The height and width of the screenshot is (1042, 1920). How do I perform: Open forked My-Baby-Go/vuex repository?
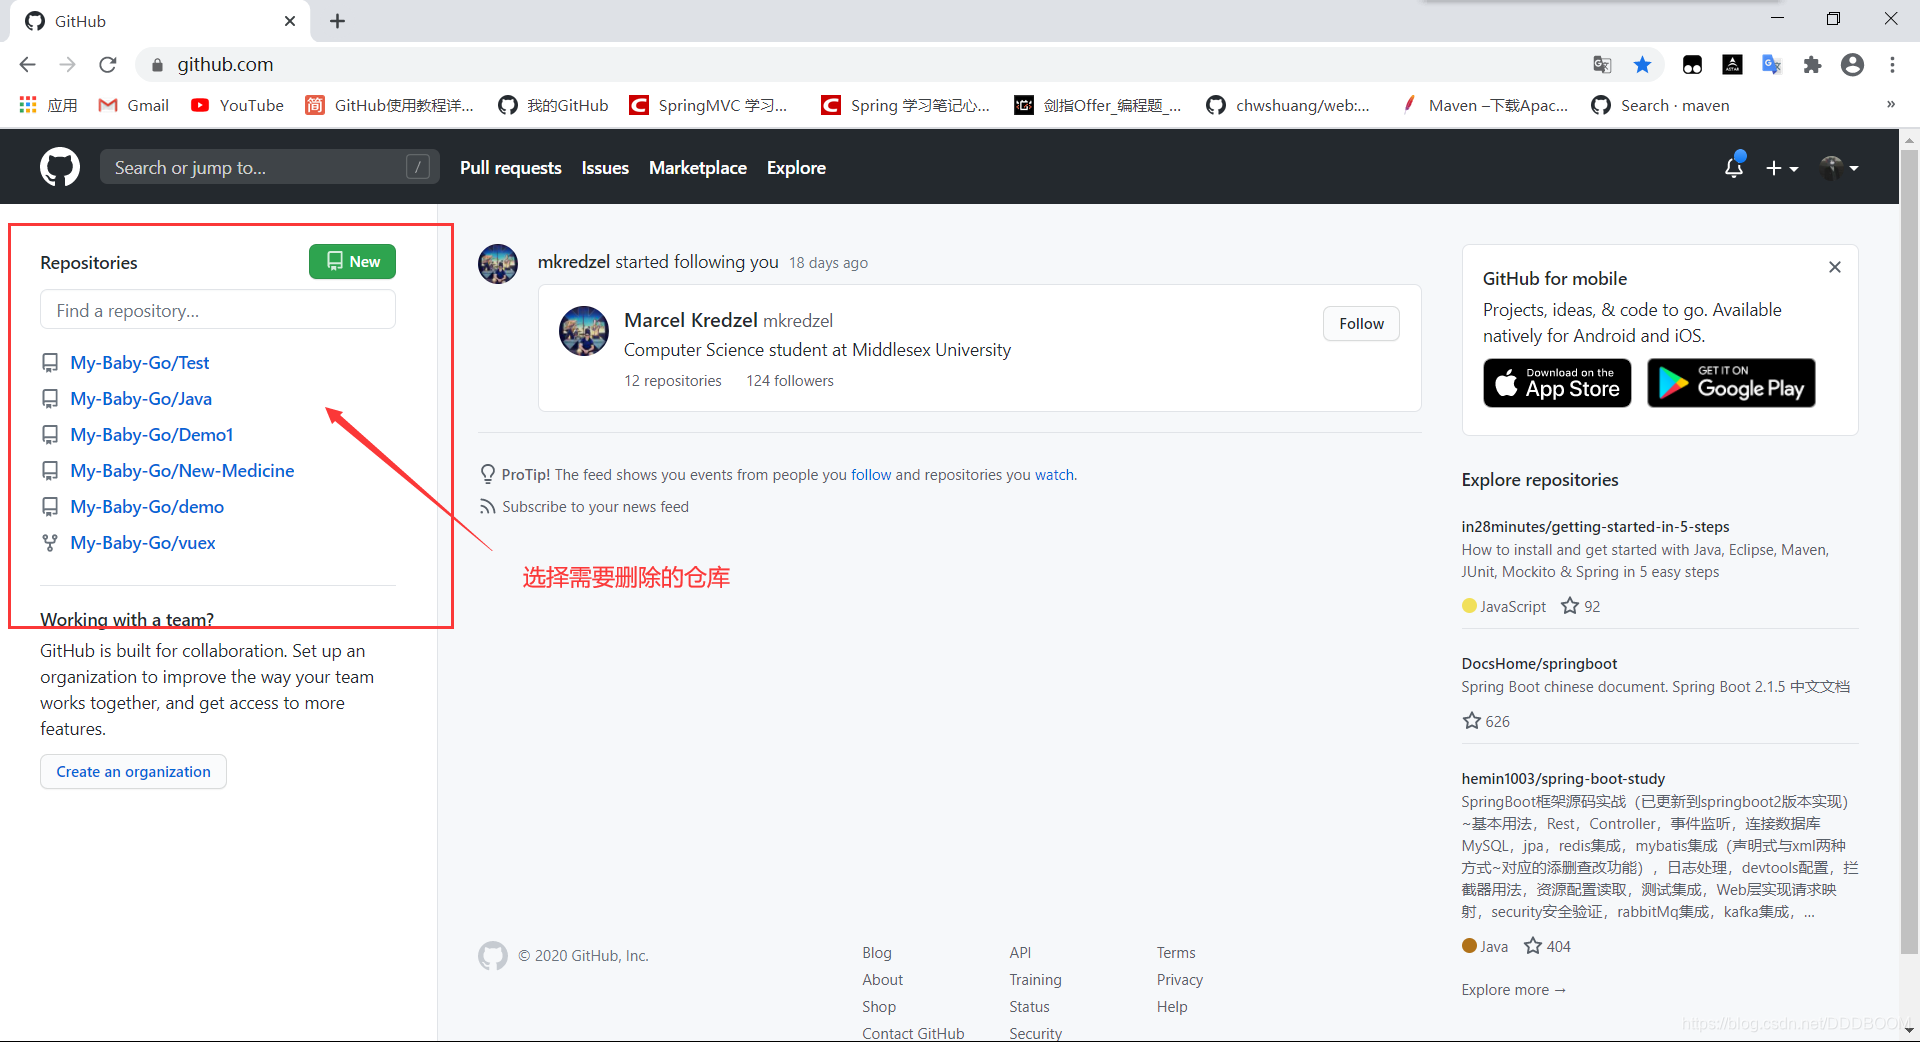coord(143,543)
